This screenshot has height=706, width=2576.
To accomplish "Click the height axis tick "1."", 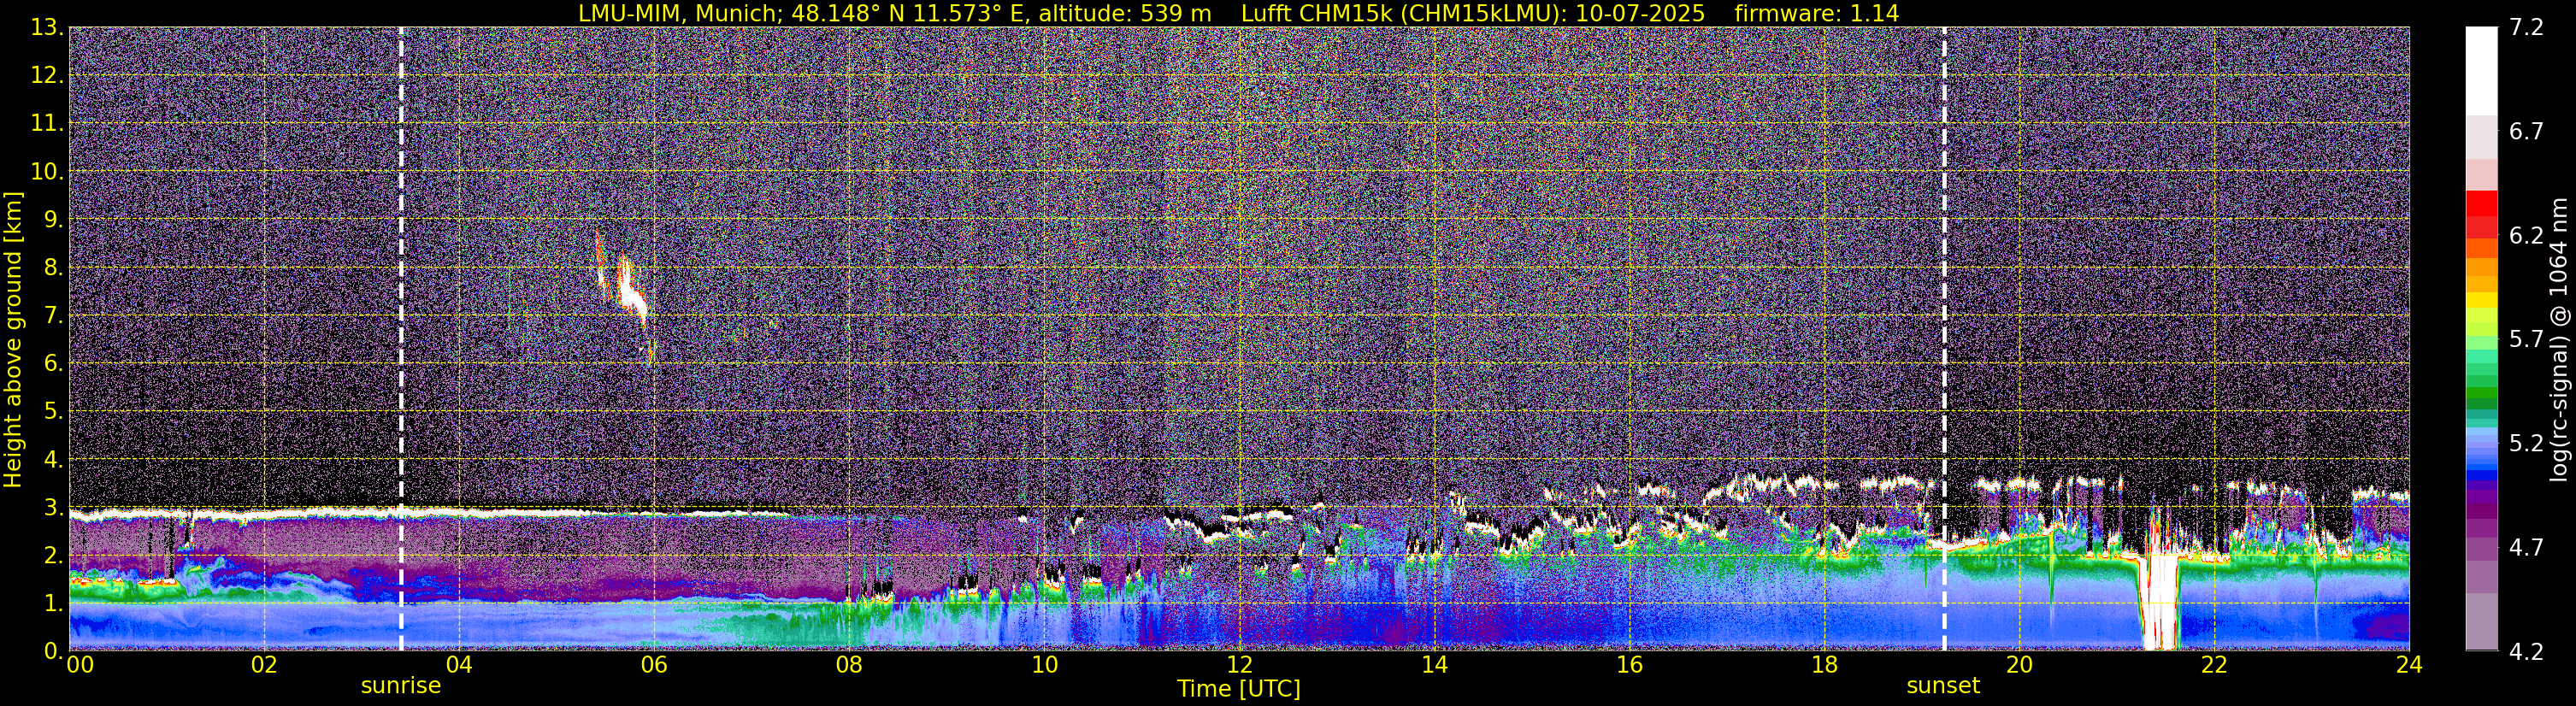I will pos(54,603).
